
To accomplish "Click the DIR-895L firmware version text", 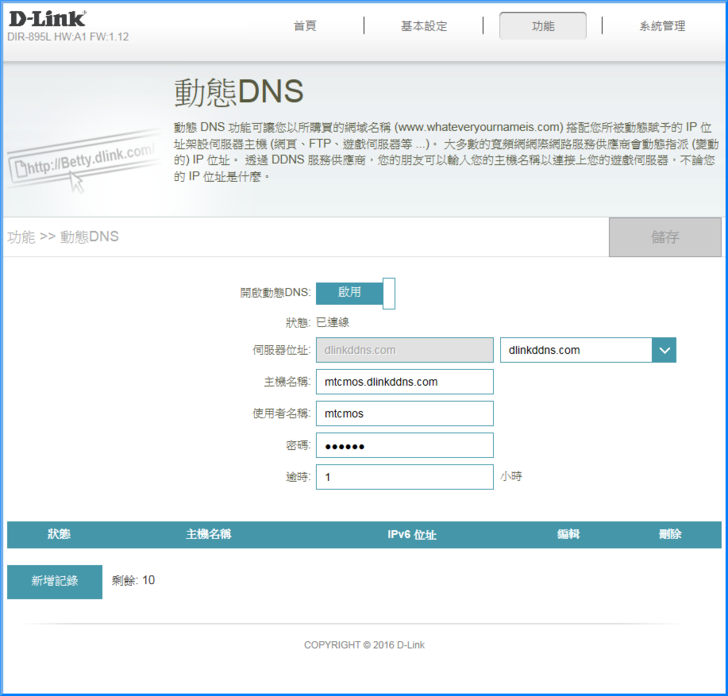I will pyautogui.click(x=68, y=37).
